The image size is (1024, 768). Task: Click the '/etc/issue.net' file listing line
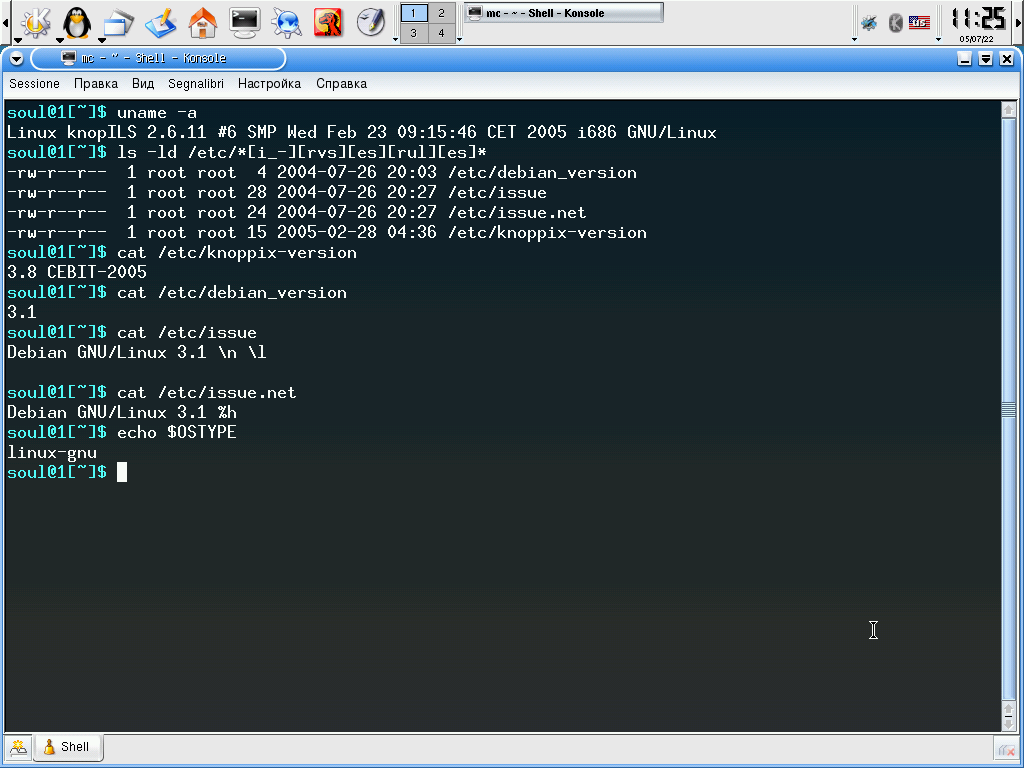pos(296,212)
